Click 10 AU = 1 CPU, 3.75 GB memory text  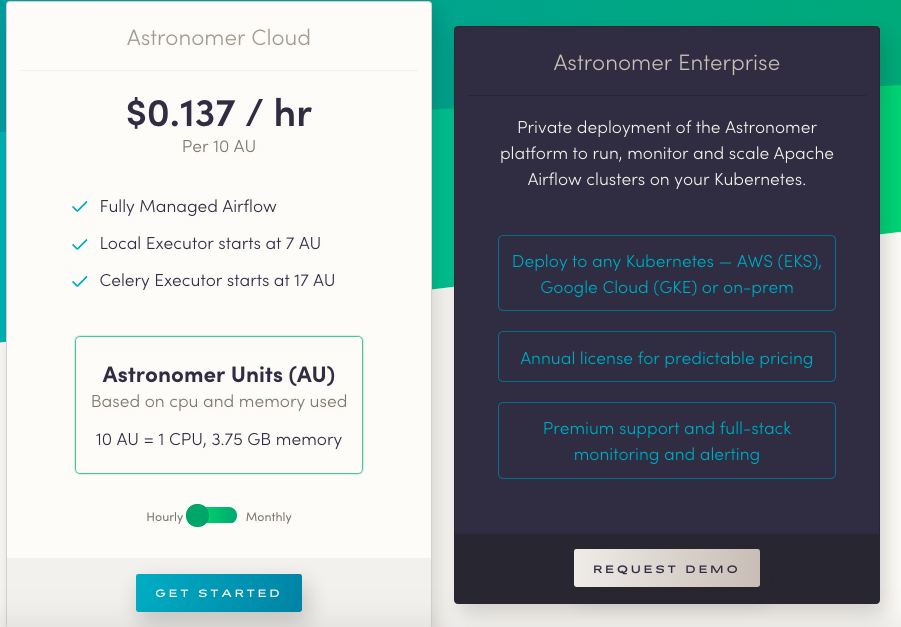[x=219, y=439]
